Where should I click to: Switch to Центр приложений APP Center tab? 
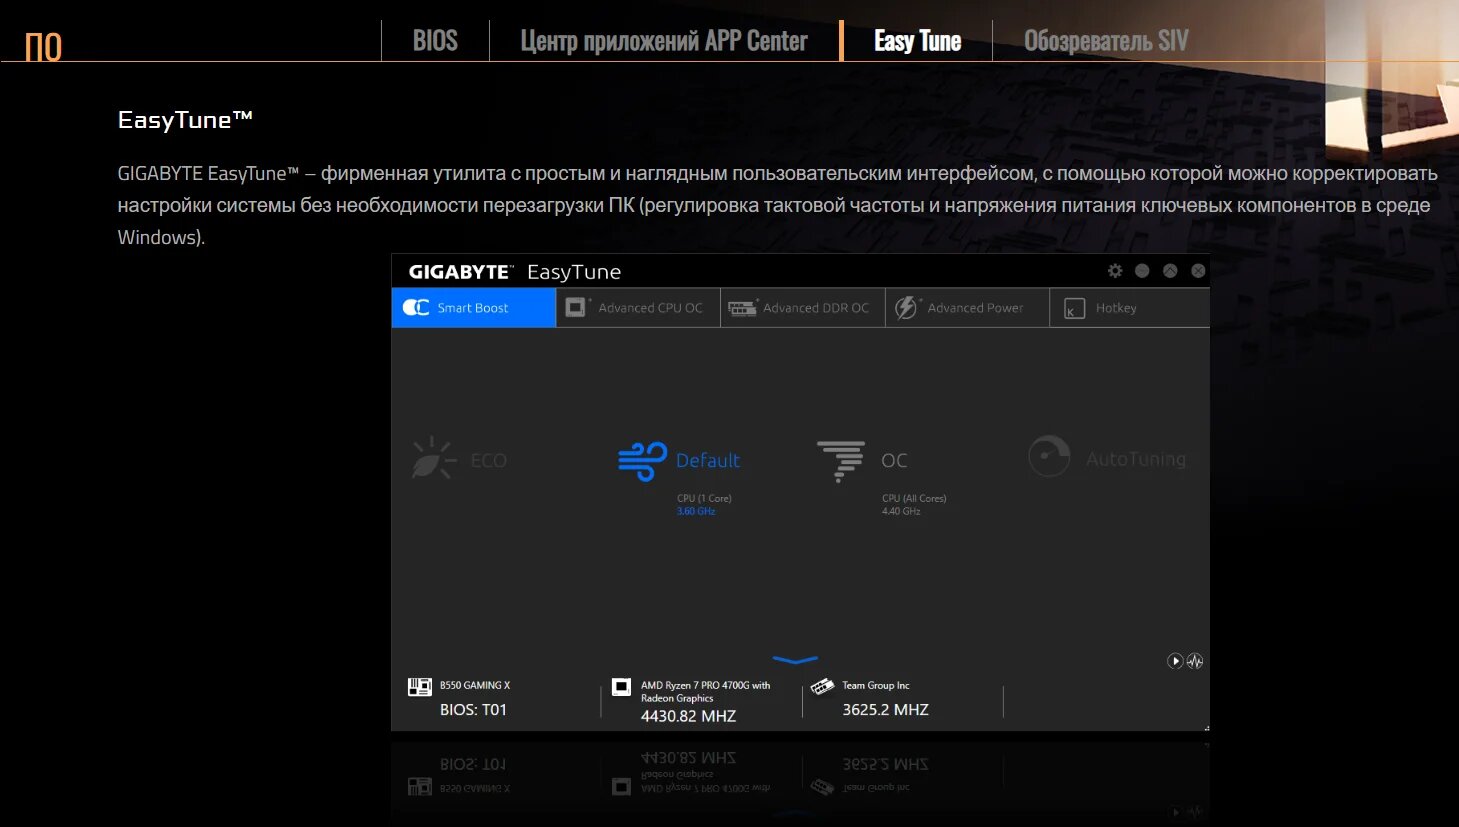[x=664, y=41]
